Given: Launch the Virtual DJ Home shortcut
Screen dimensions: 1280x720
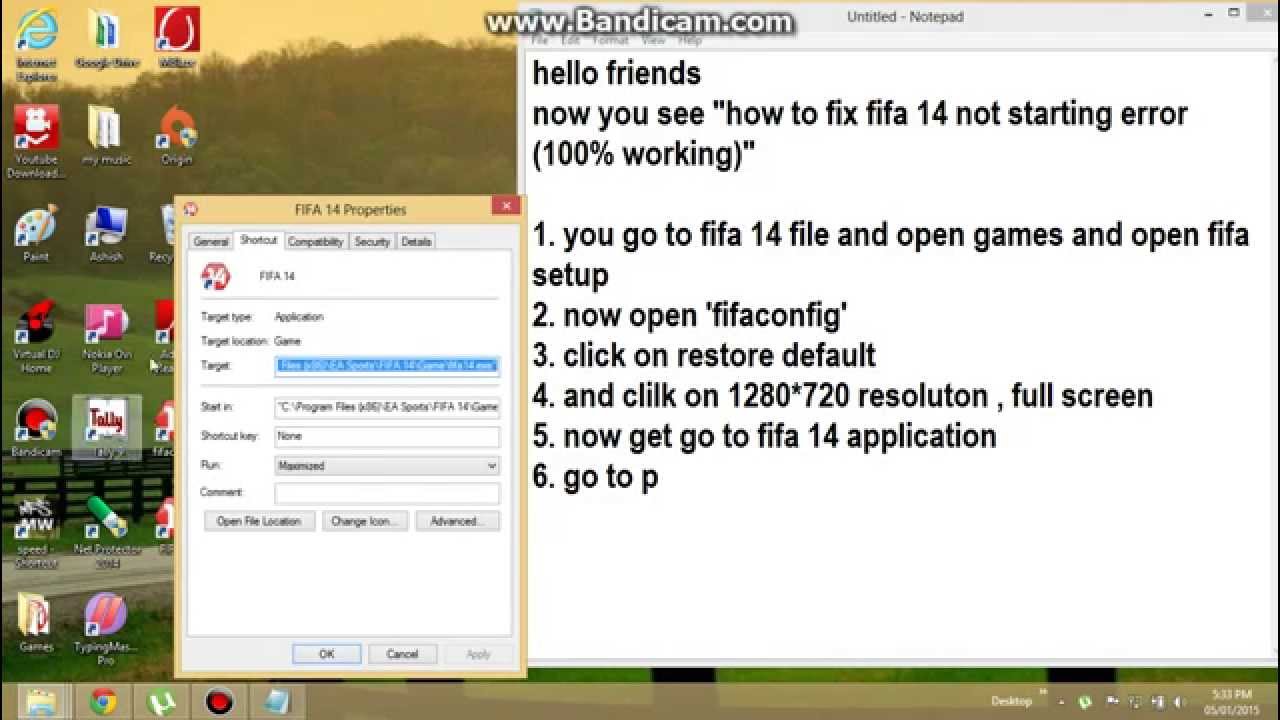Looking at the screenshot, I should tap(36, 337).
